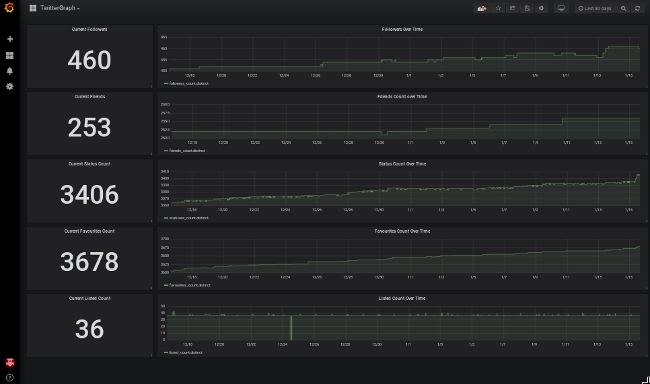This screenshot has width=650, height=384.
Task: Open the Current Listed Count panel menu
Action: pos(90,298)
